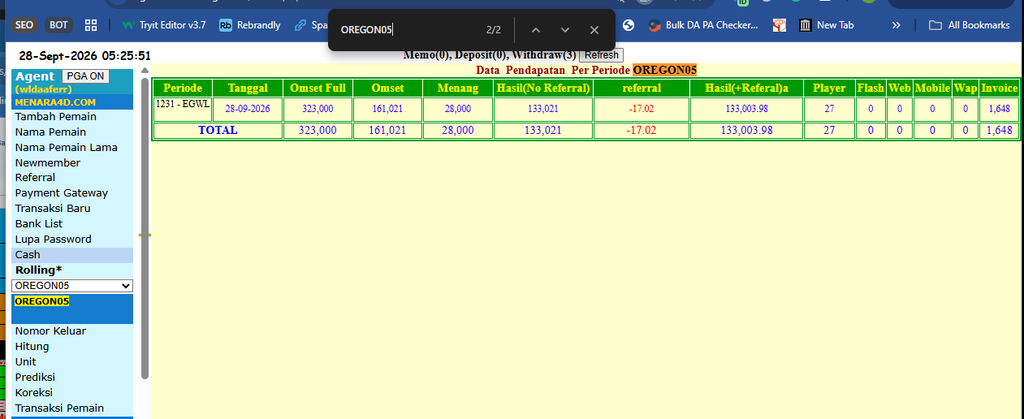Click the Hasil(No Referral) column header
The width and height of the screenshot is (1024, 419).
[x=543, y=88]
